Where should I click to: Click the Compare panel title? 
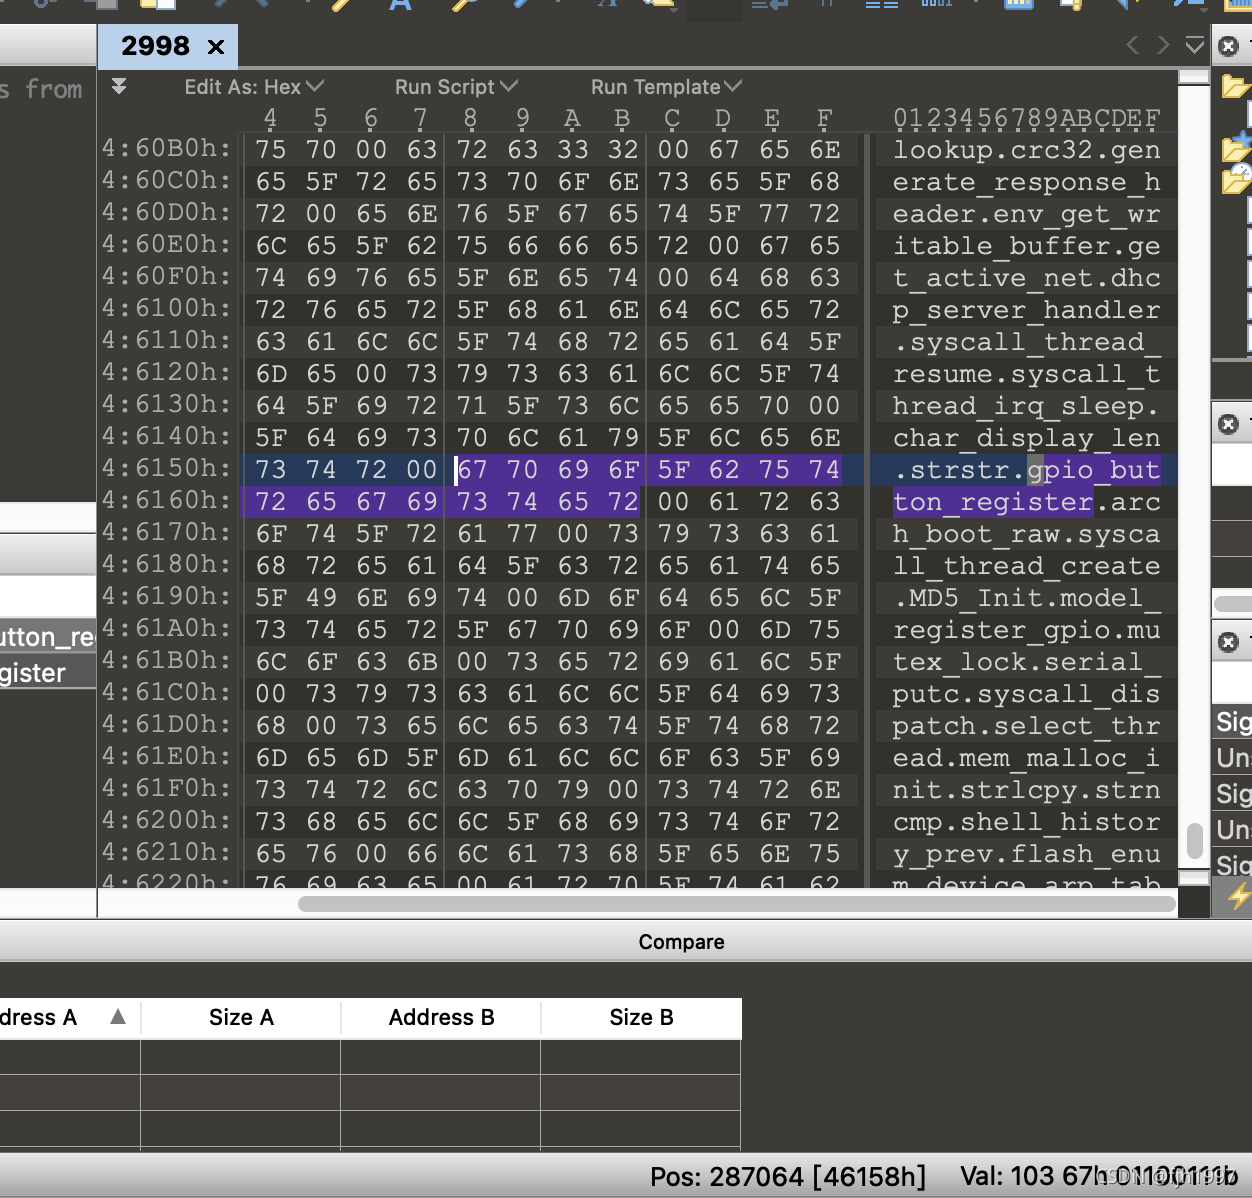tap(681, 942)
